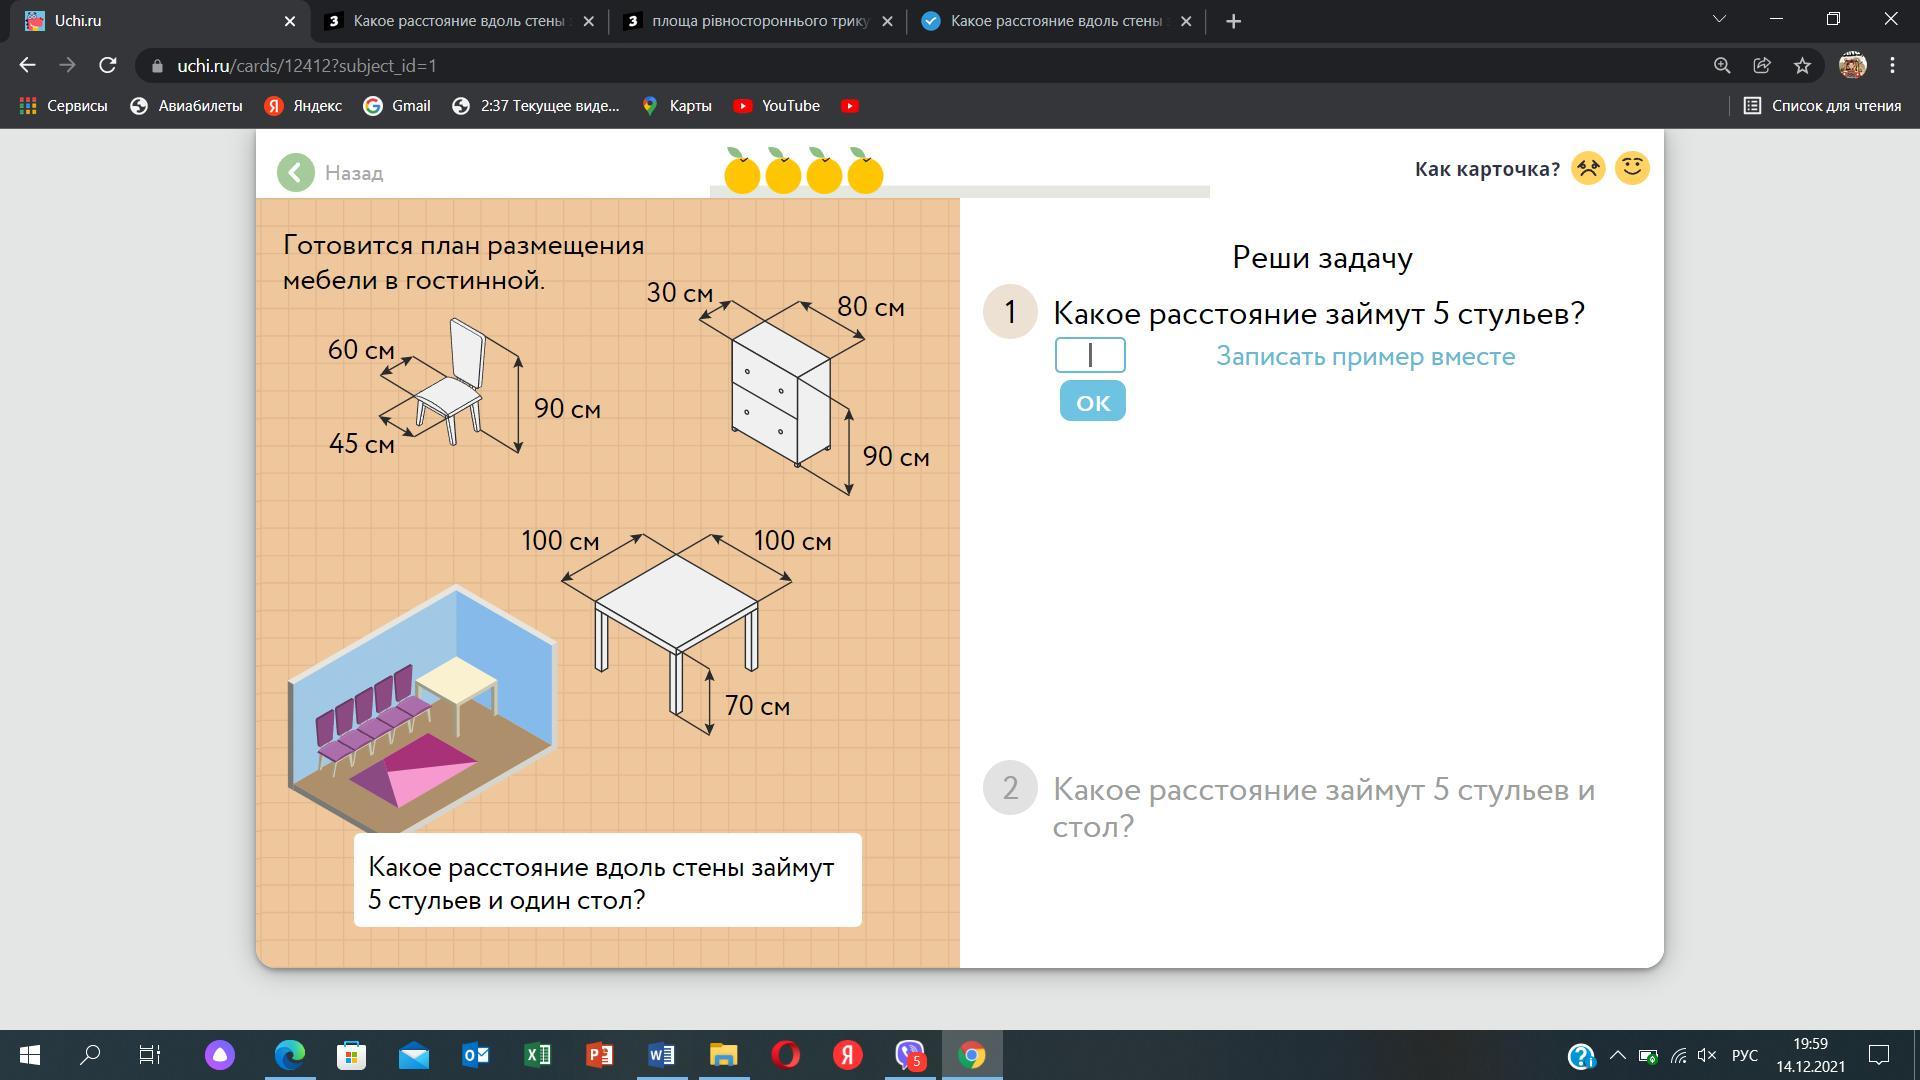
Task: Click the browser reload button
Action: click(108, 66)
